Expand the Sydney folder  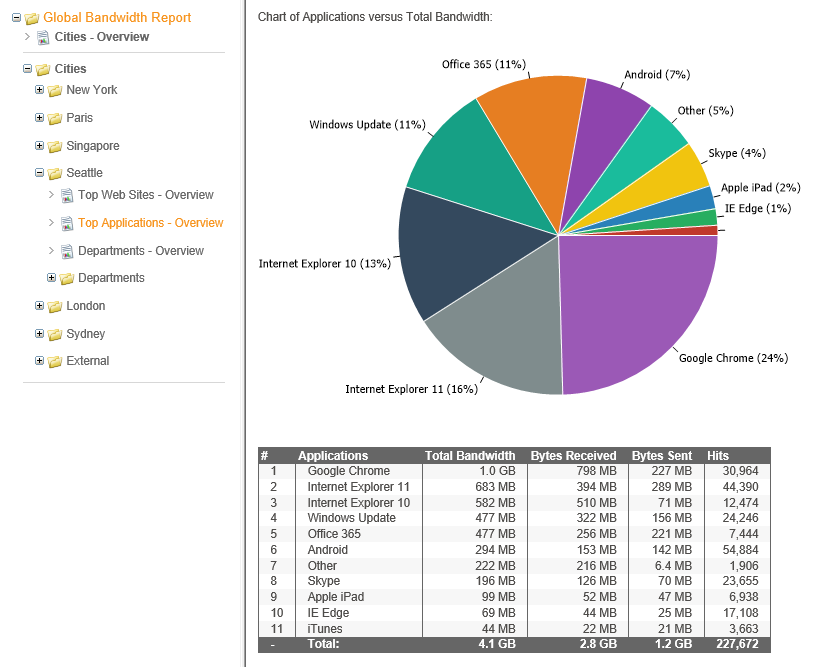tap(39, 333)
